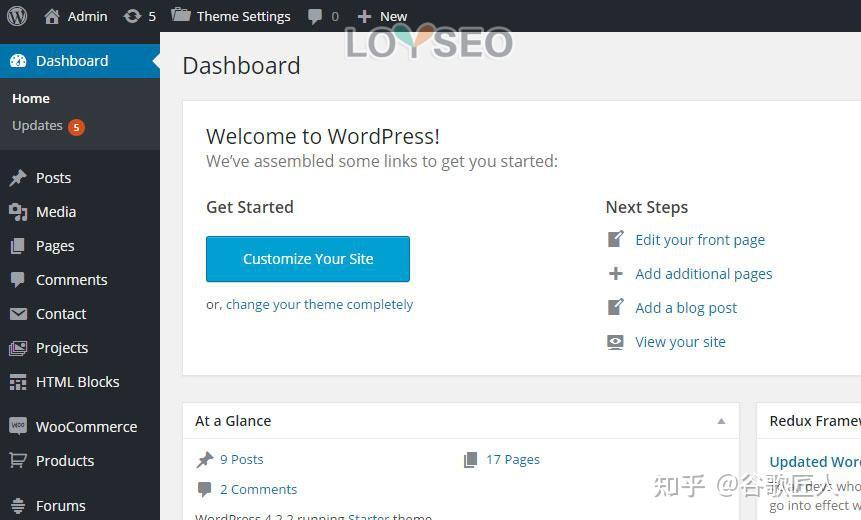Click the WooCommerce icon in sidebar
The width and height of the screenshot is (861, 520).
pos(18,427)
